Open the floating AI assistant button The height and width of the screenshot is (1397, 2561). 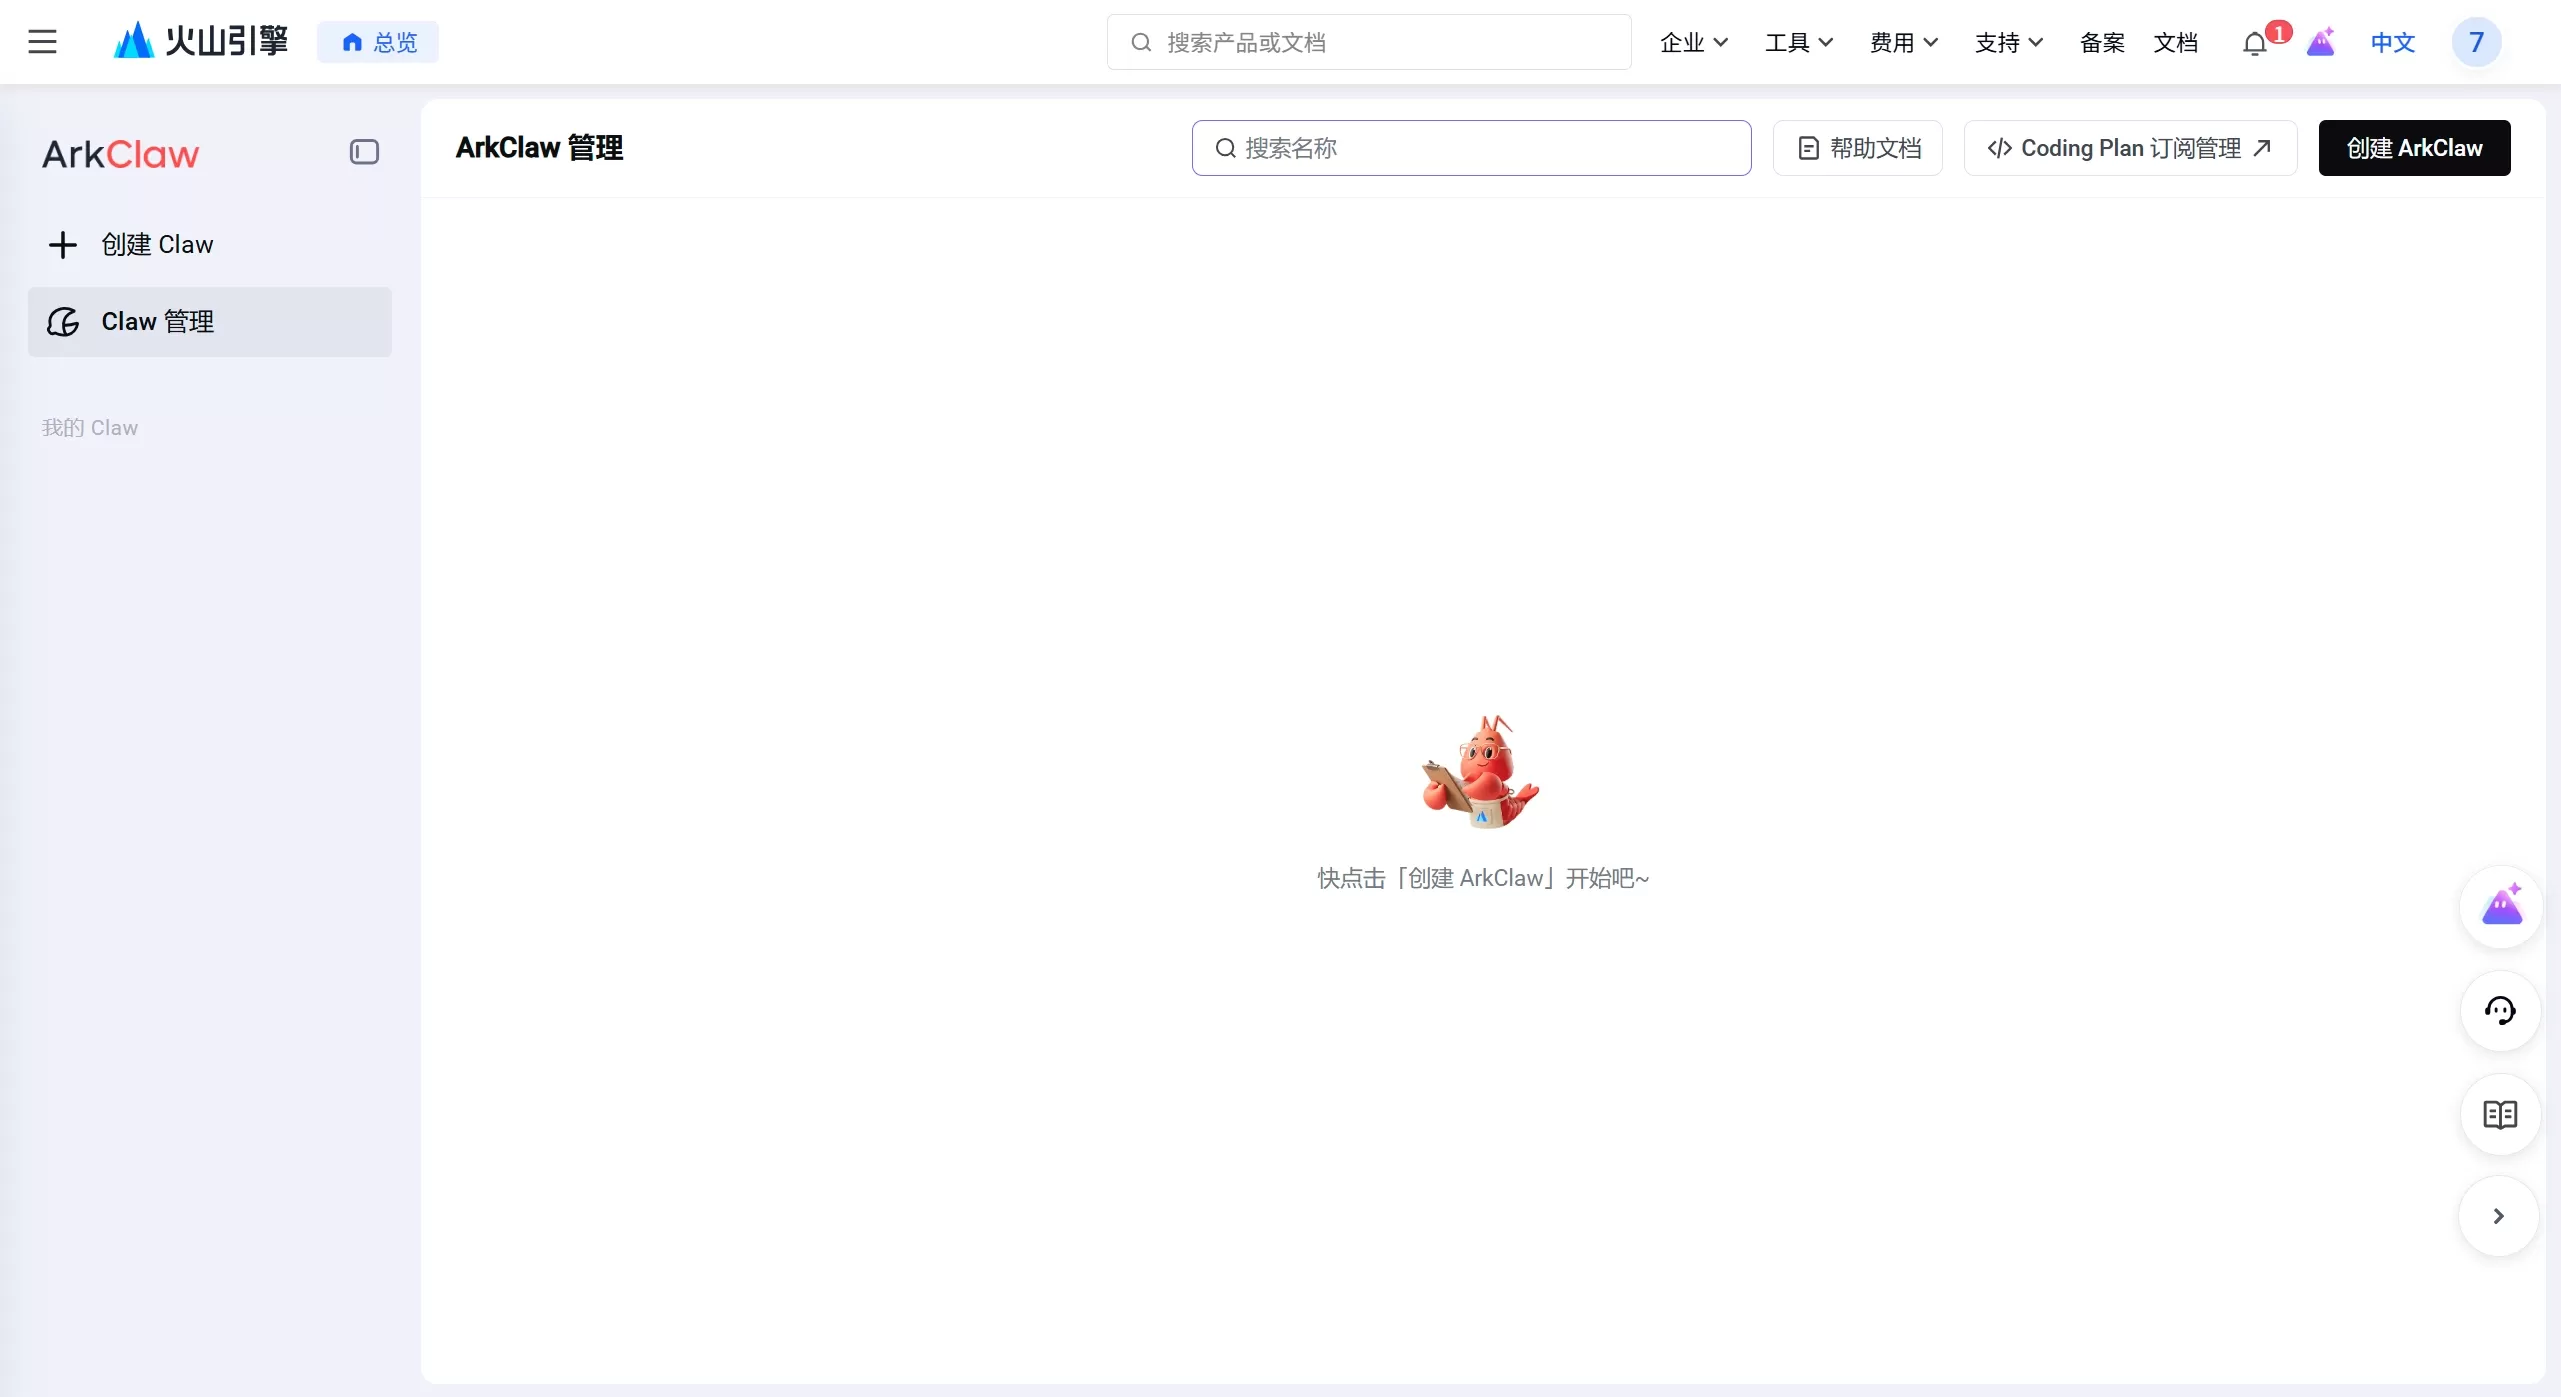pyautogui.click(x=2501, y=907)
